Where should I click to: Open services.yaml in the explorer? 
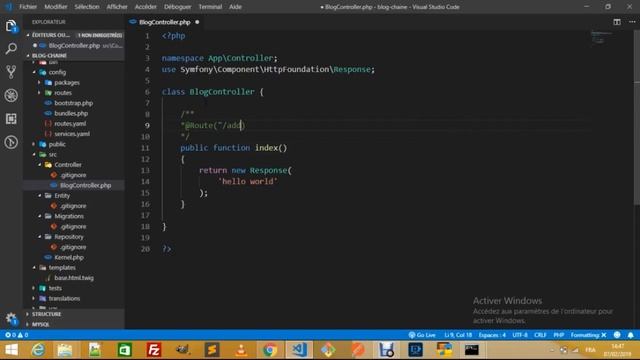pos(72,134)
